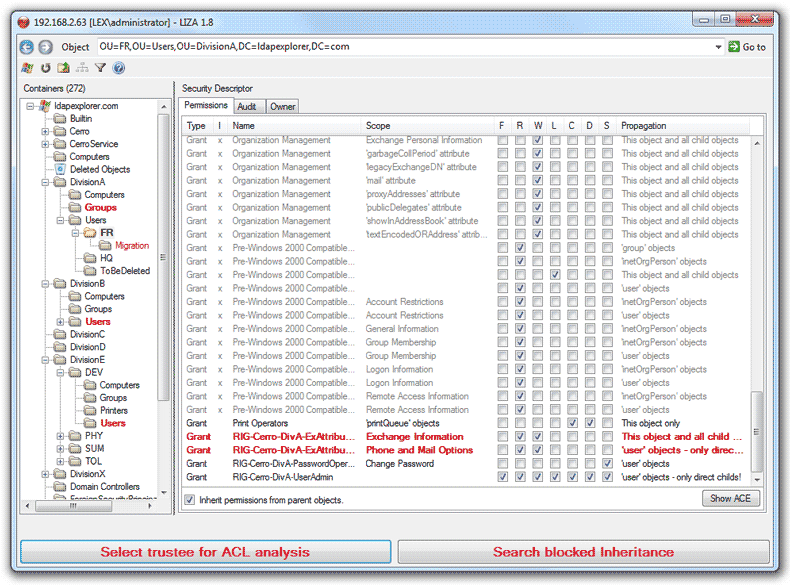This screenshot has width=790, height=587.
Task: Collapse the DivisionA tree node
Action: click(x=45, y=182)
